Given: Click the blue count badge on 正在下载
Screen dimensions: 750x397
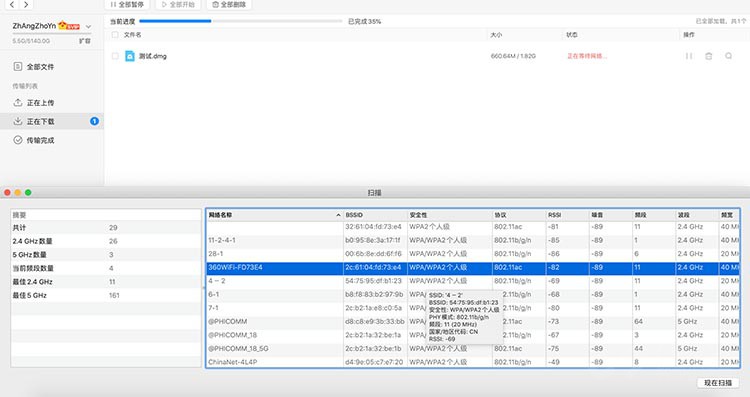Looking at the screenshot, I should coord(94,121).
